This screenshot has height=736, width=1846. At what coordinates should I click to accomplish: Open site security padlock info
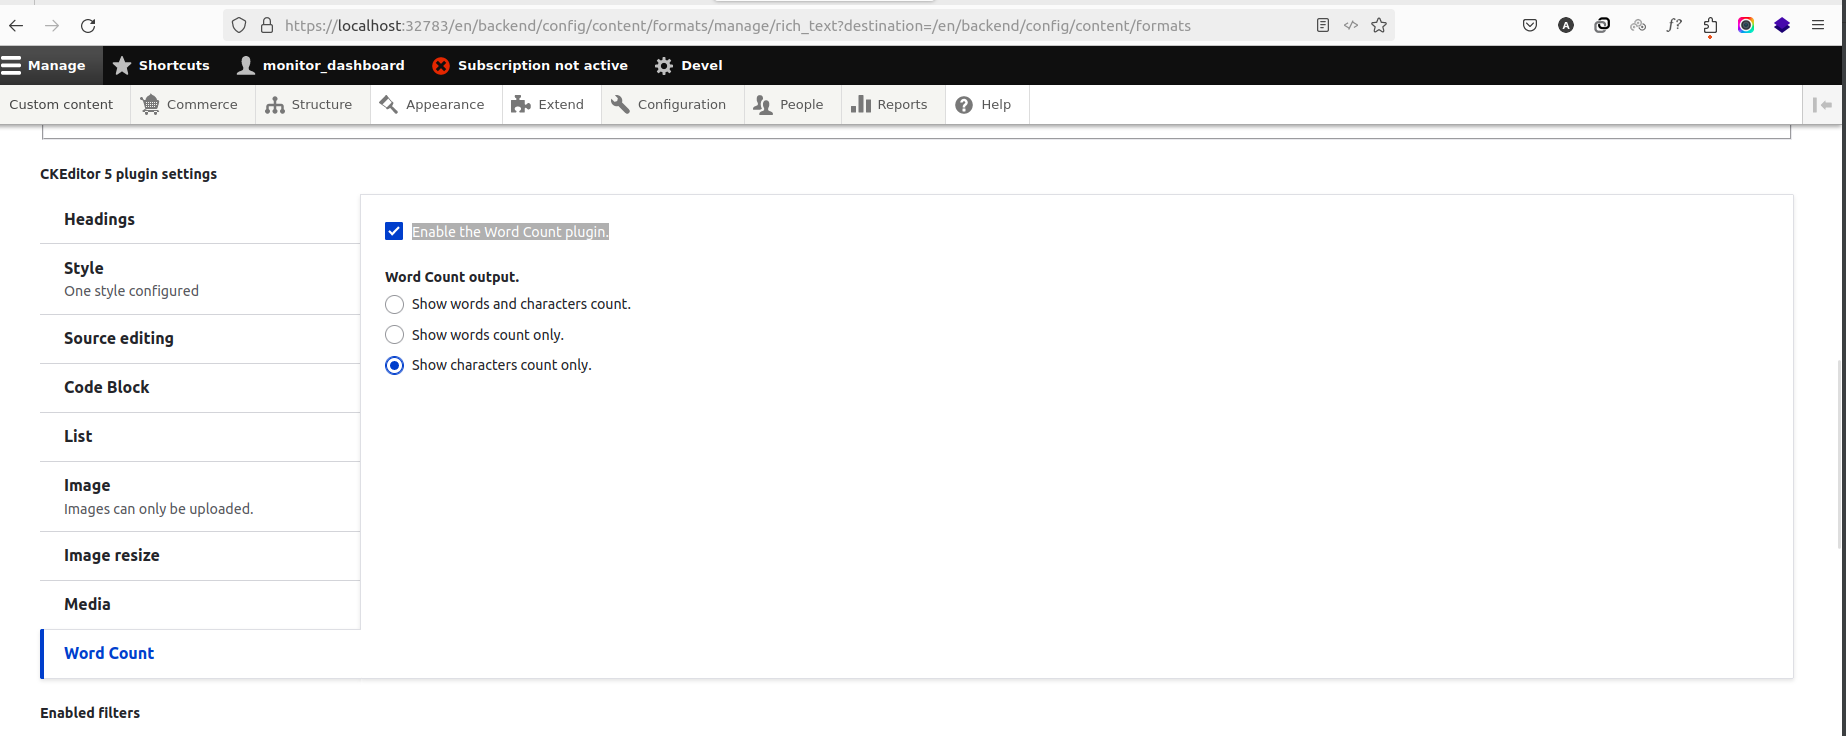tap(267, 26)
